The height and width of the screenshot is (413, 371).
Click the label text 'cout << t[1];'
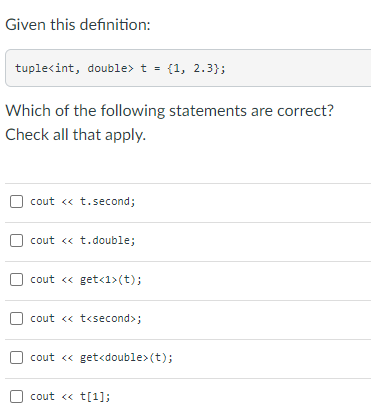click(x=70, y=396)
